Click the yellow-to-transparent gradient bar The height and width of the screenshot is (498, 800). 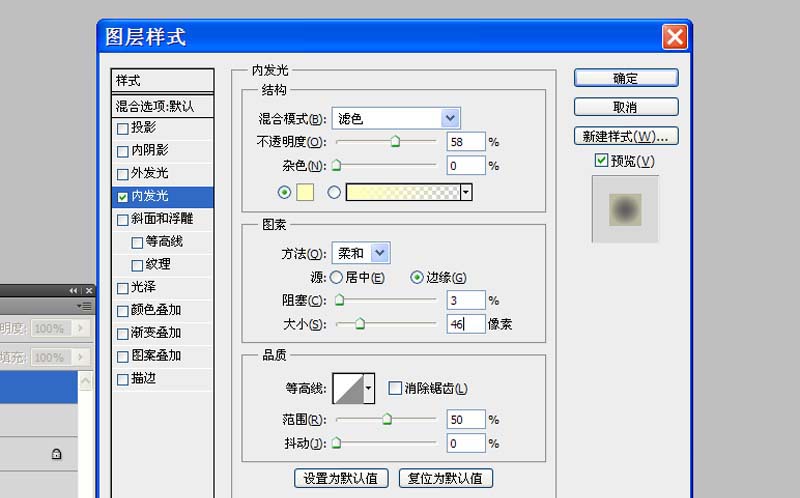[x=403, y=192]
